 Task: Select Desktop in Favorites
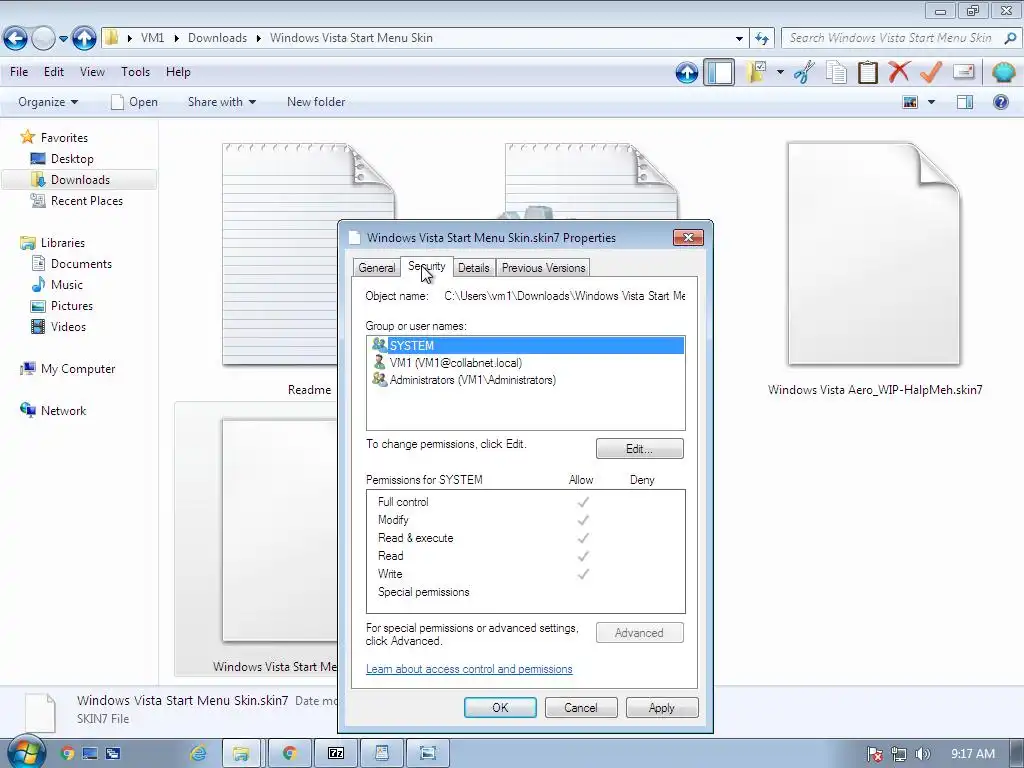(72, 159)
